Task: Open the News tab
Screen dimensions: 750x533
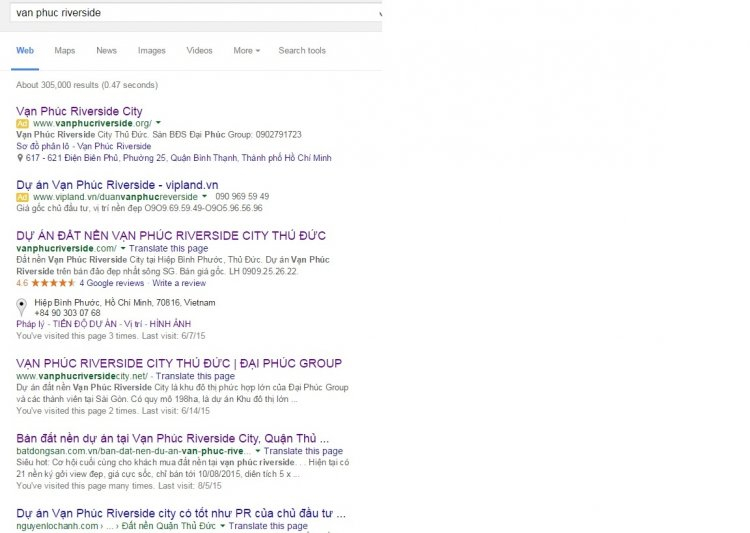Action: [106, 50]
